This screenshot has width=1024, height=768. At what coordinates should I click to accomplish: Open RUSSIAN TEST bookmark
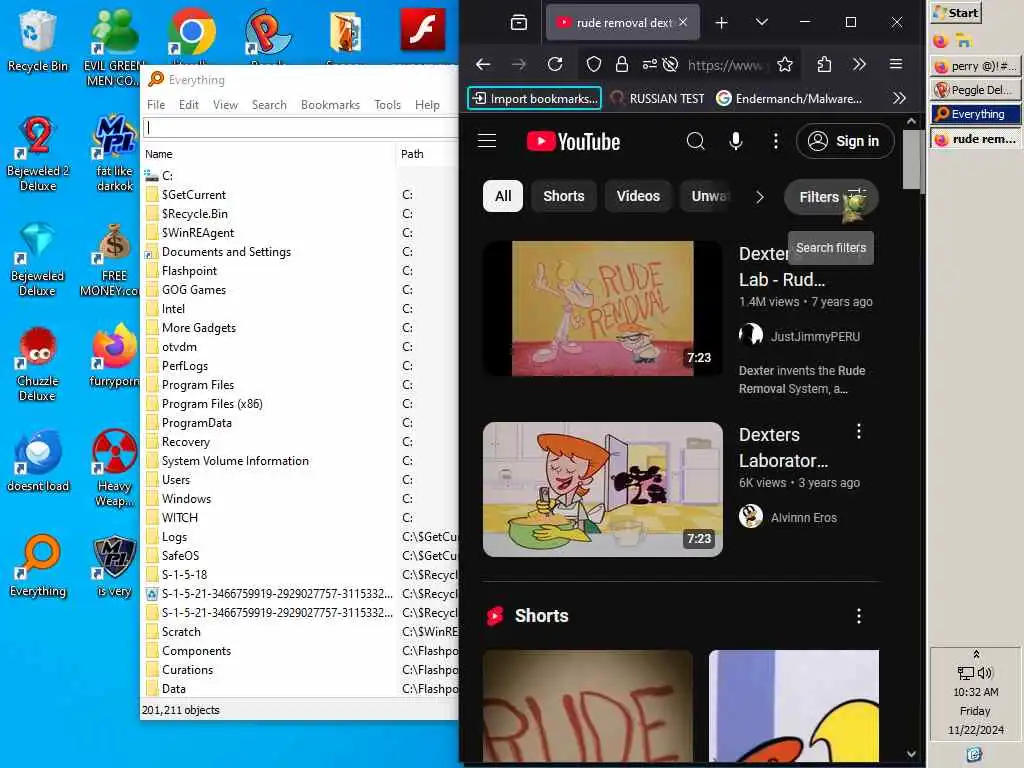tap(658, 98)
